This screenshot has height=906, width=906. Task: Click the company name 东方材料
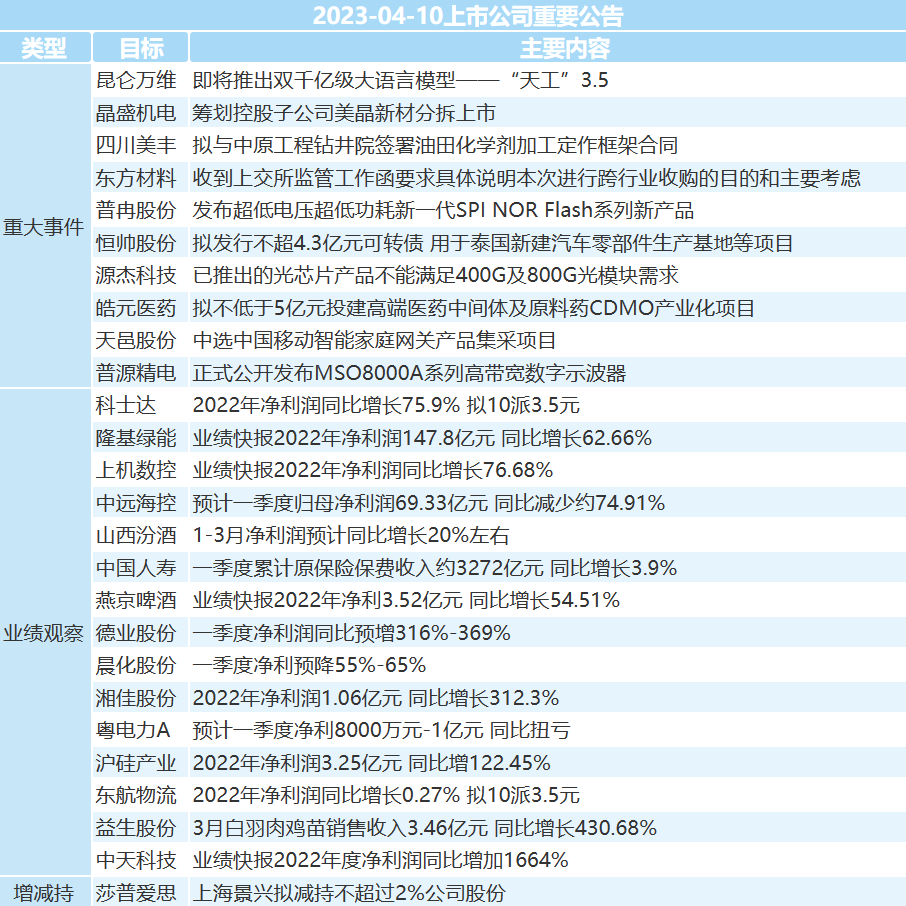136,177
